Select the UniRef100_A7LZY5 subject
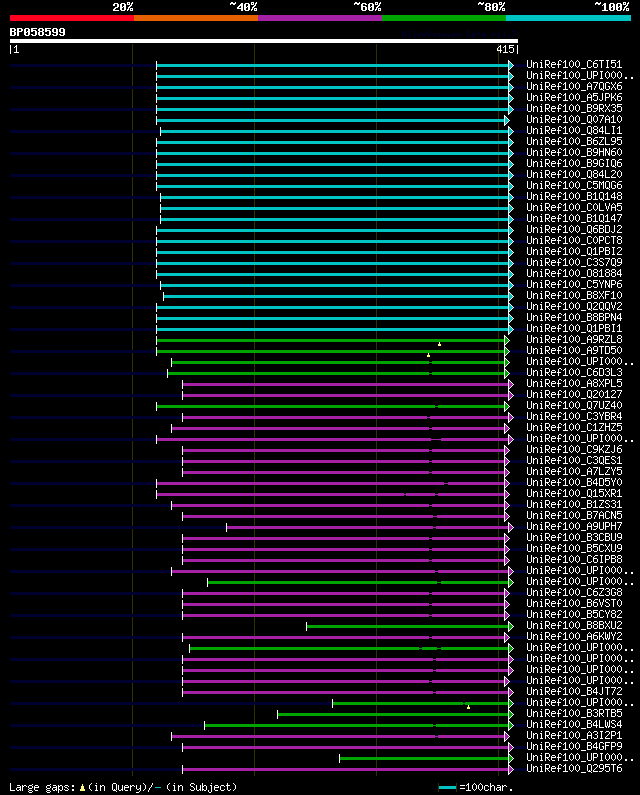This screenshot has width=640, height=795. [574, 471]
